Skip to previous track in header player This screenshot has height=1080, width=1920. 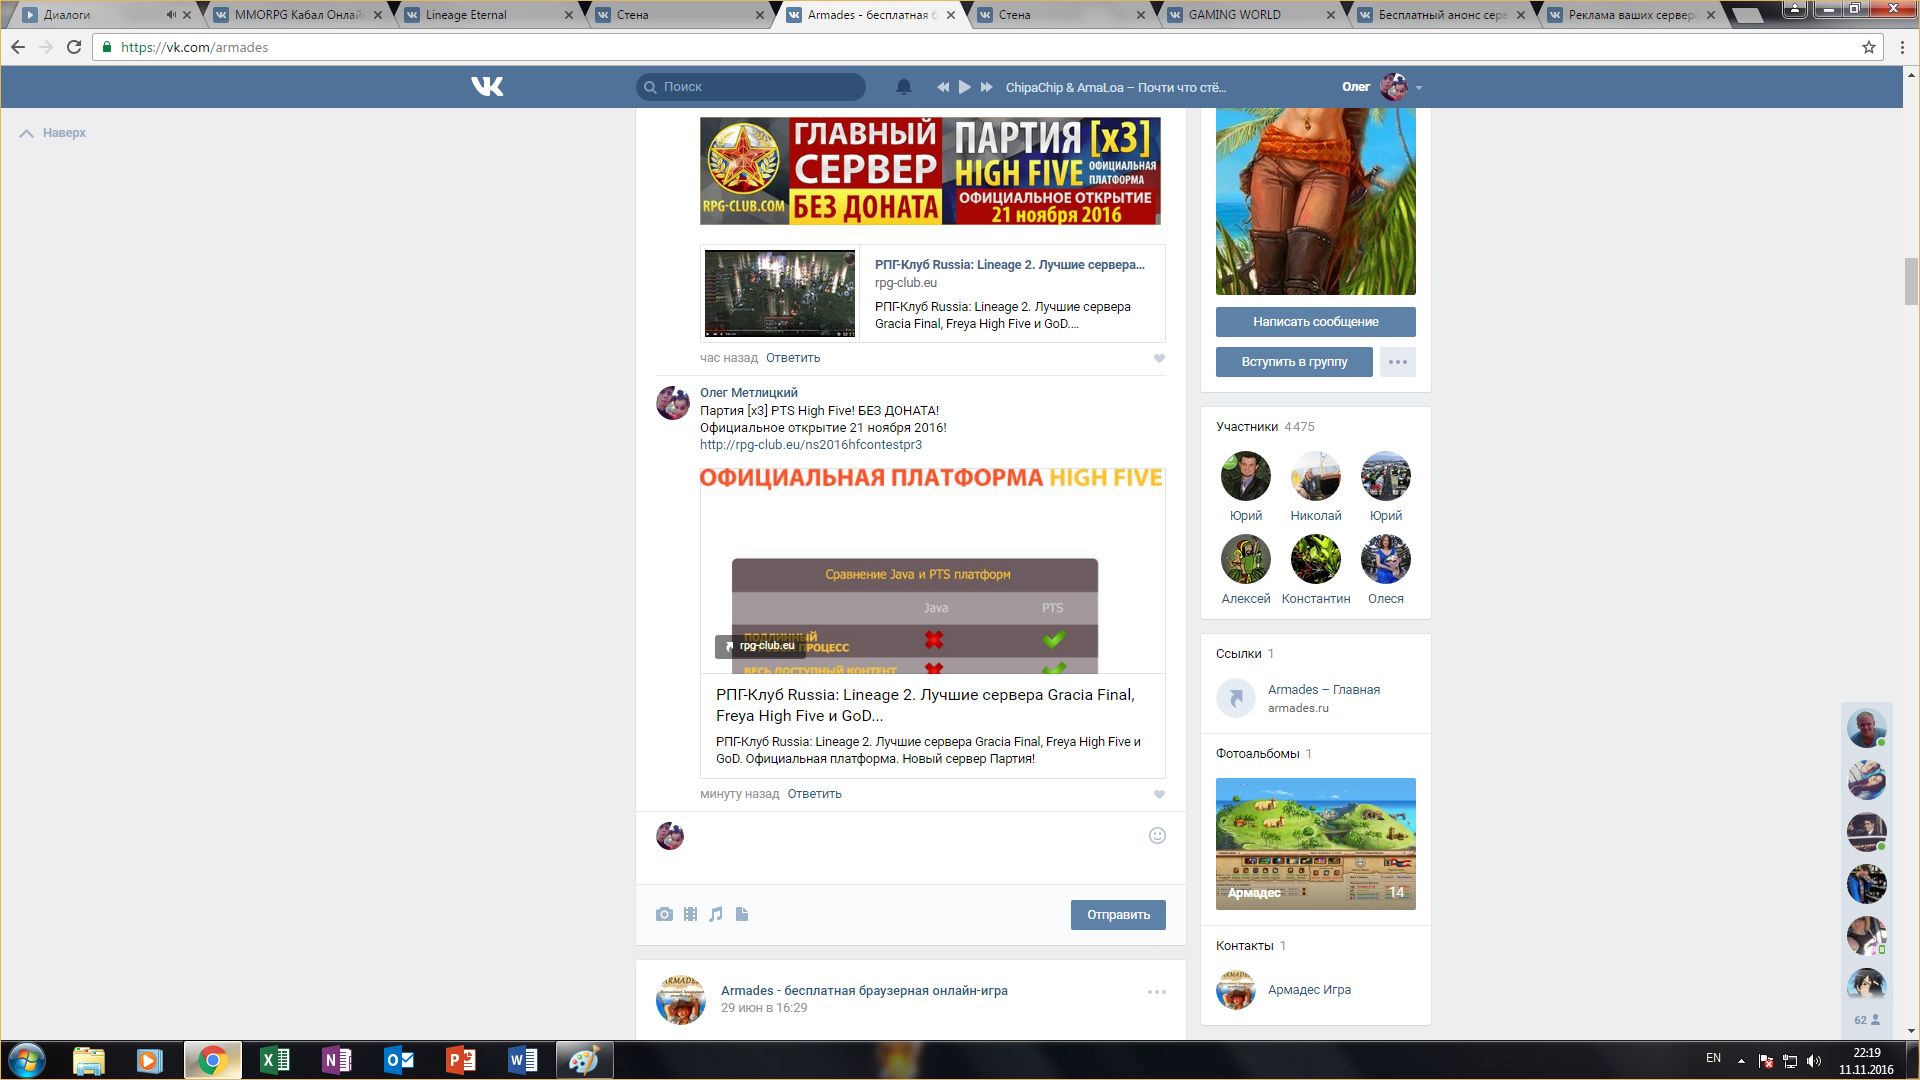[x=942, y=87]
